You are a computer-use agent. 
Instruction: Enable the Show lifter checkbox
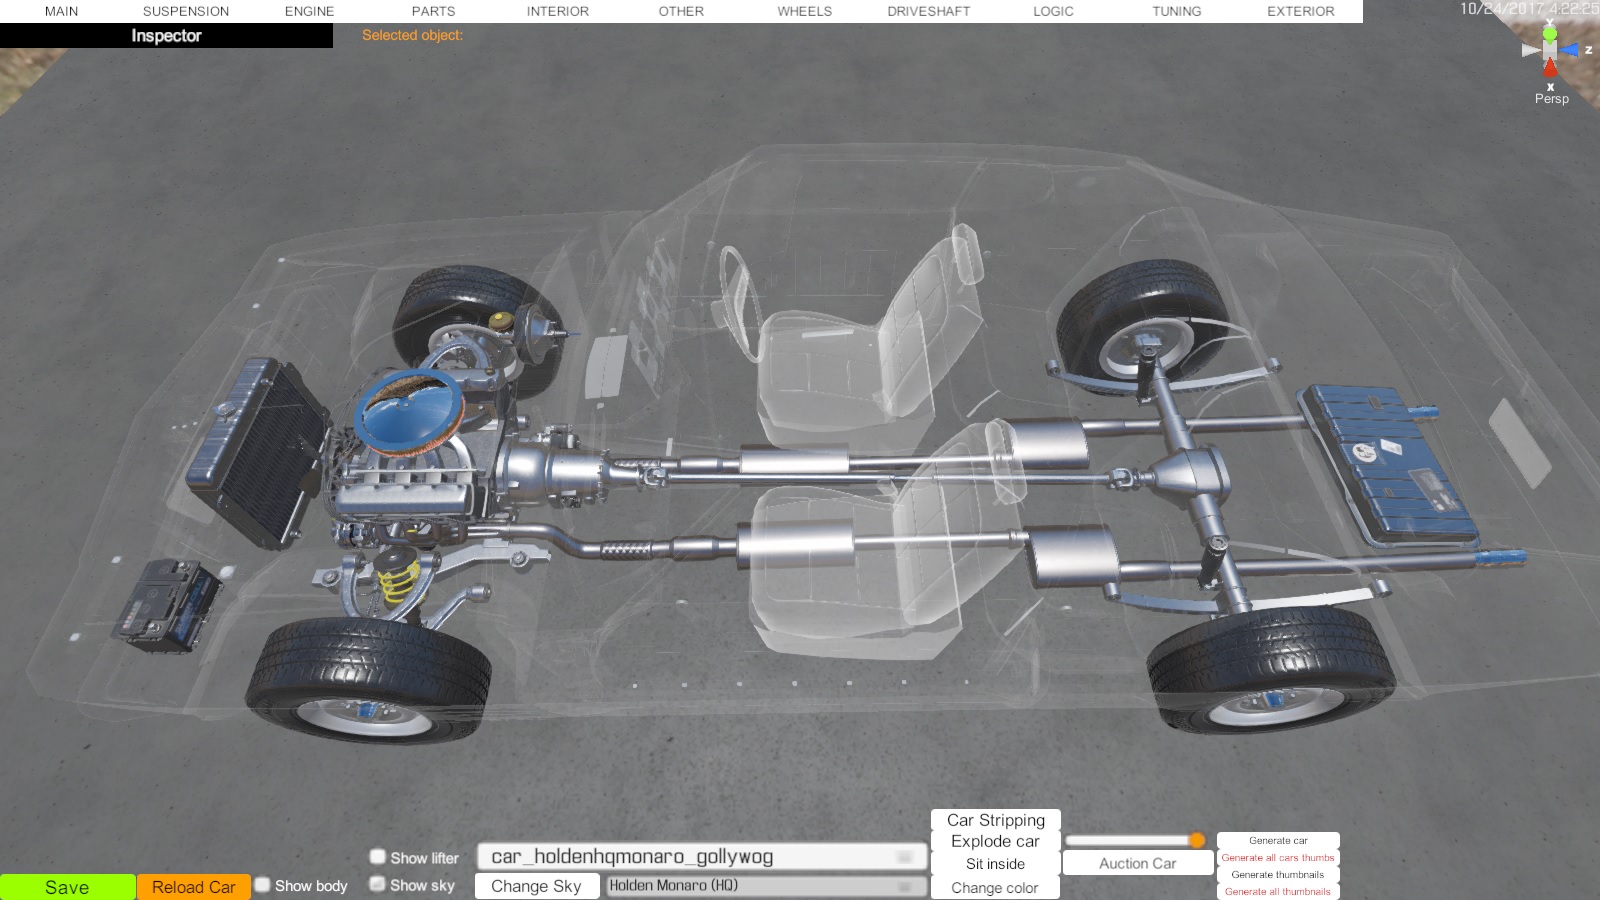378,857
